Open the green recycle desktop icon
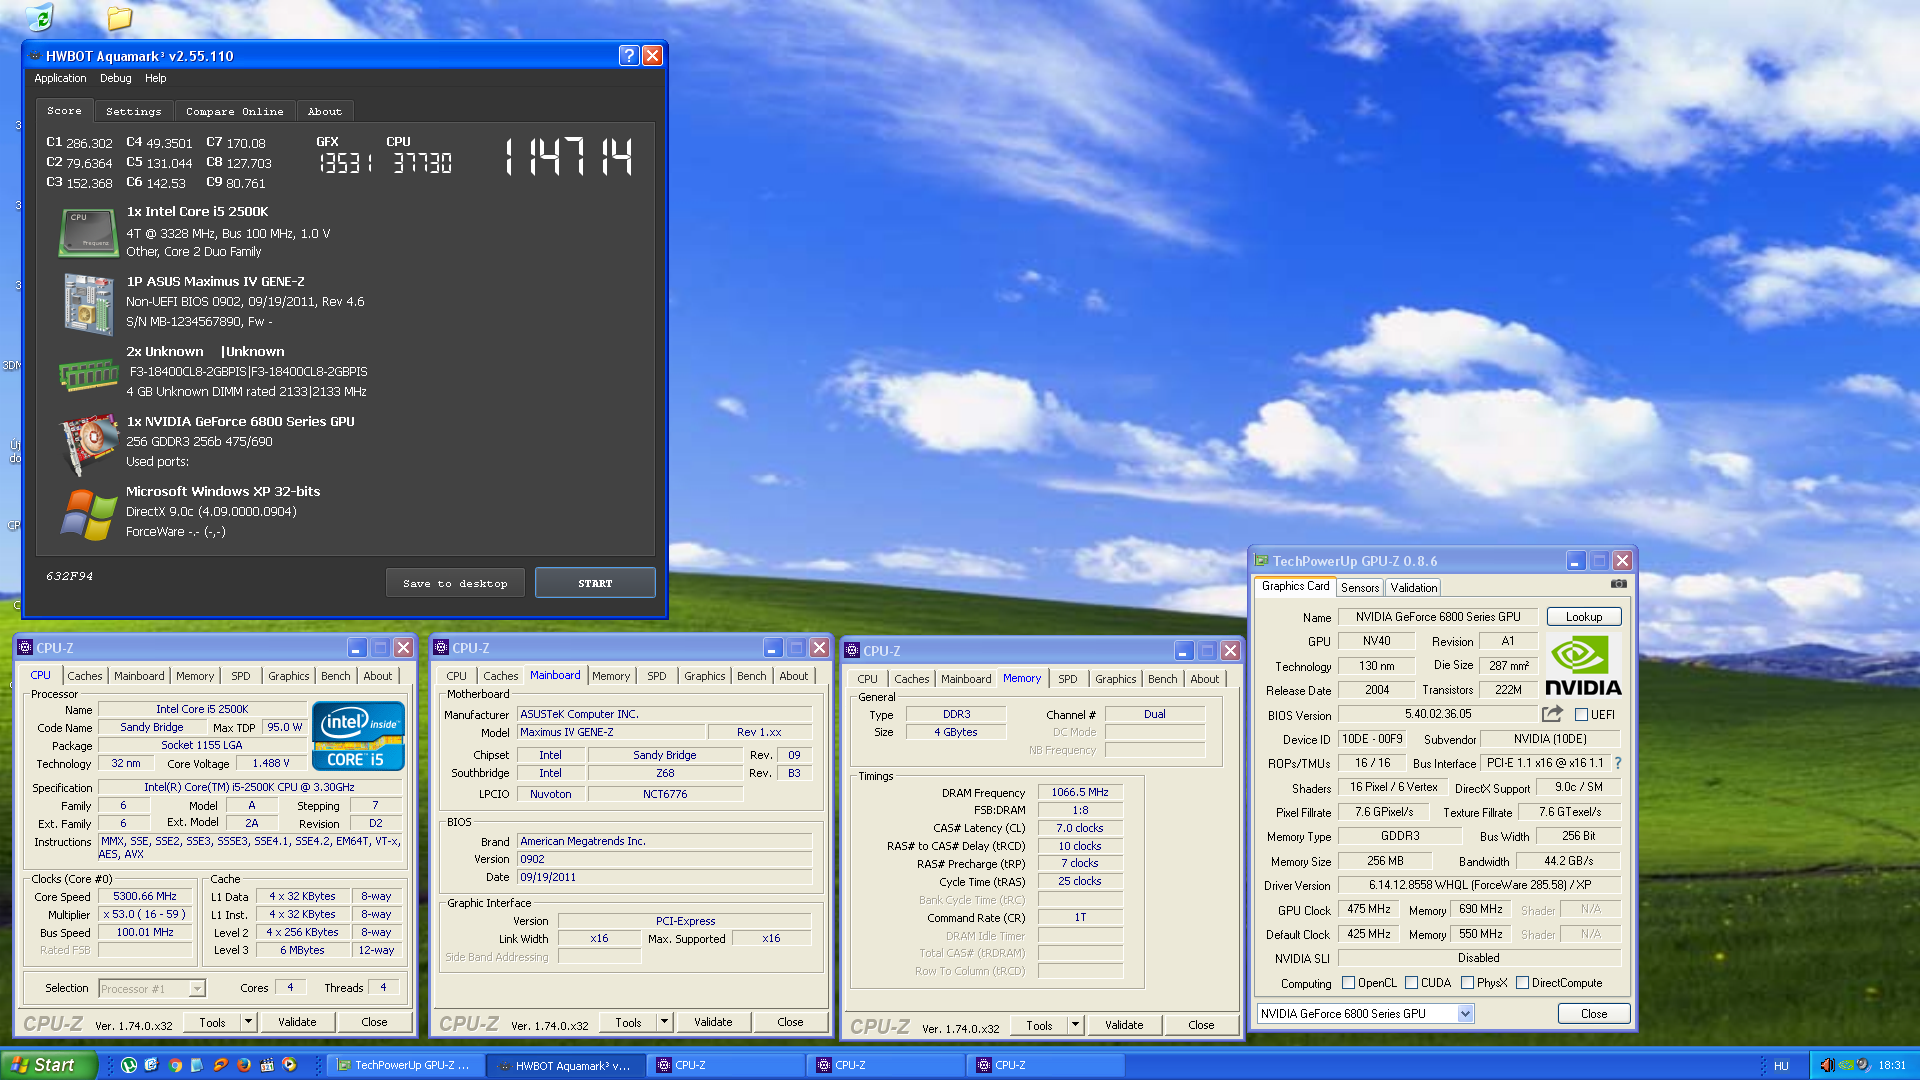The image size is (1920, 1080). point(39,17)
